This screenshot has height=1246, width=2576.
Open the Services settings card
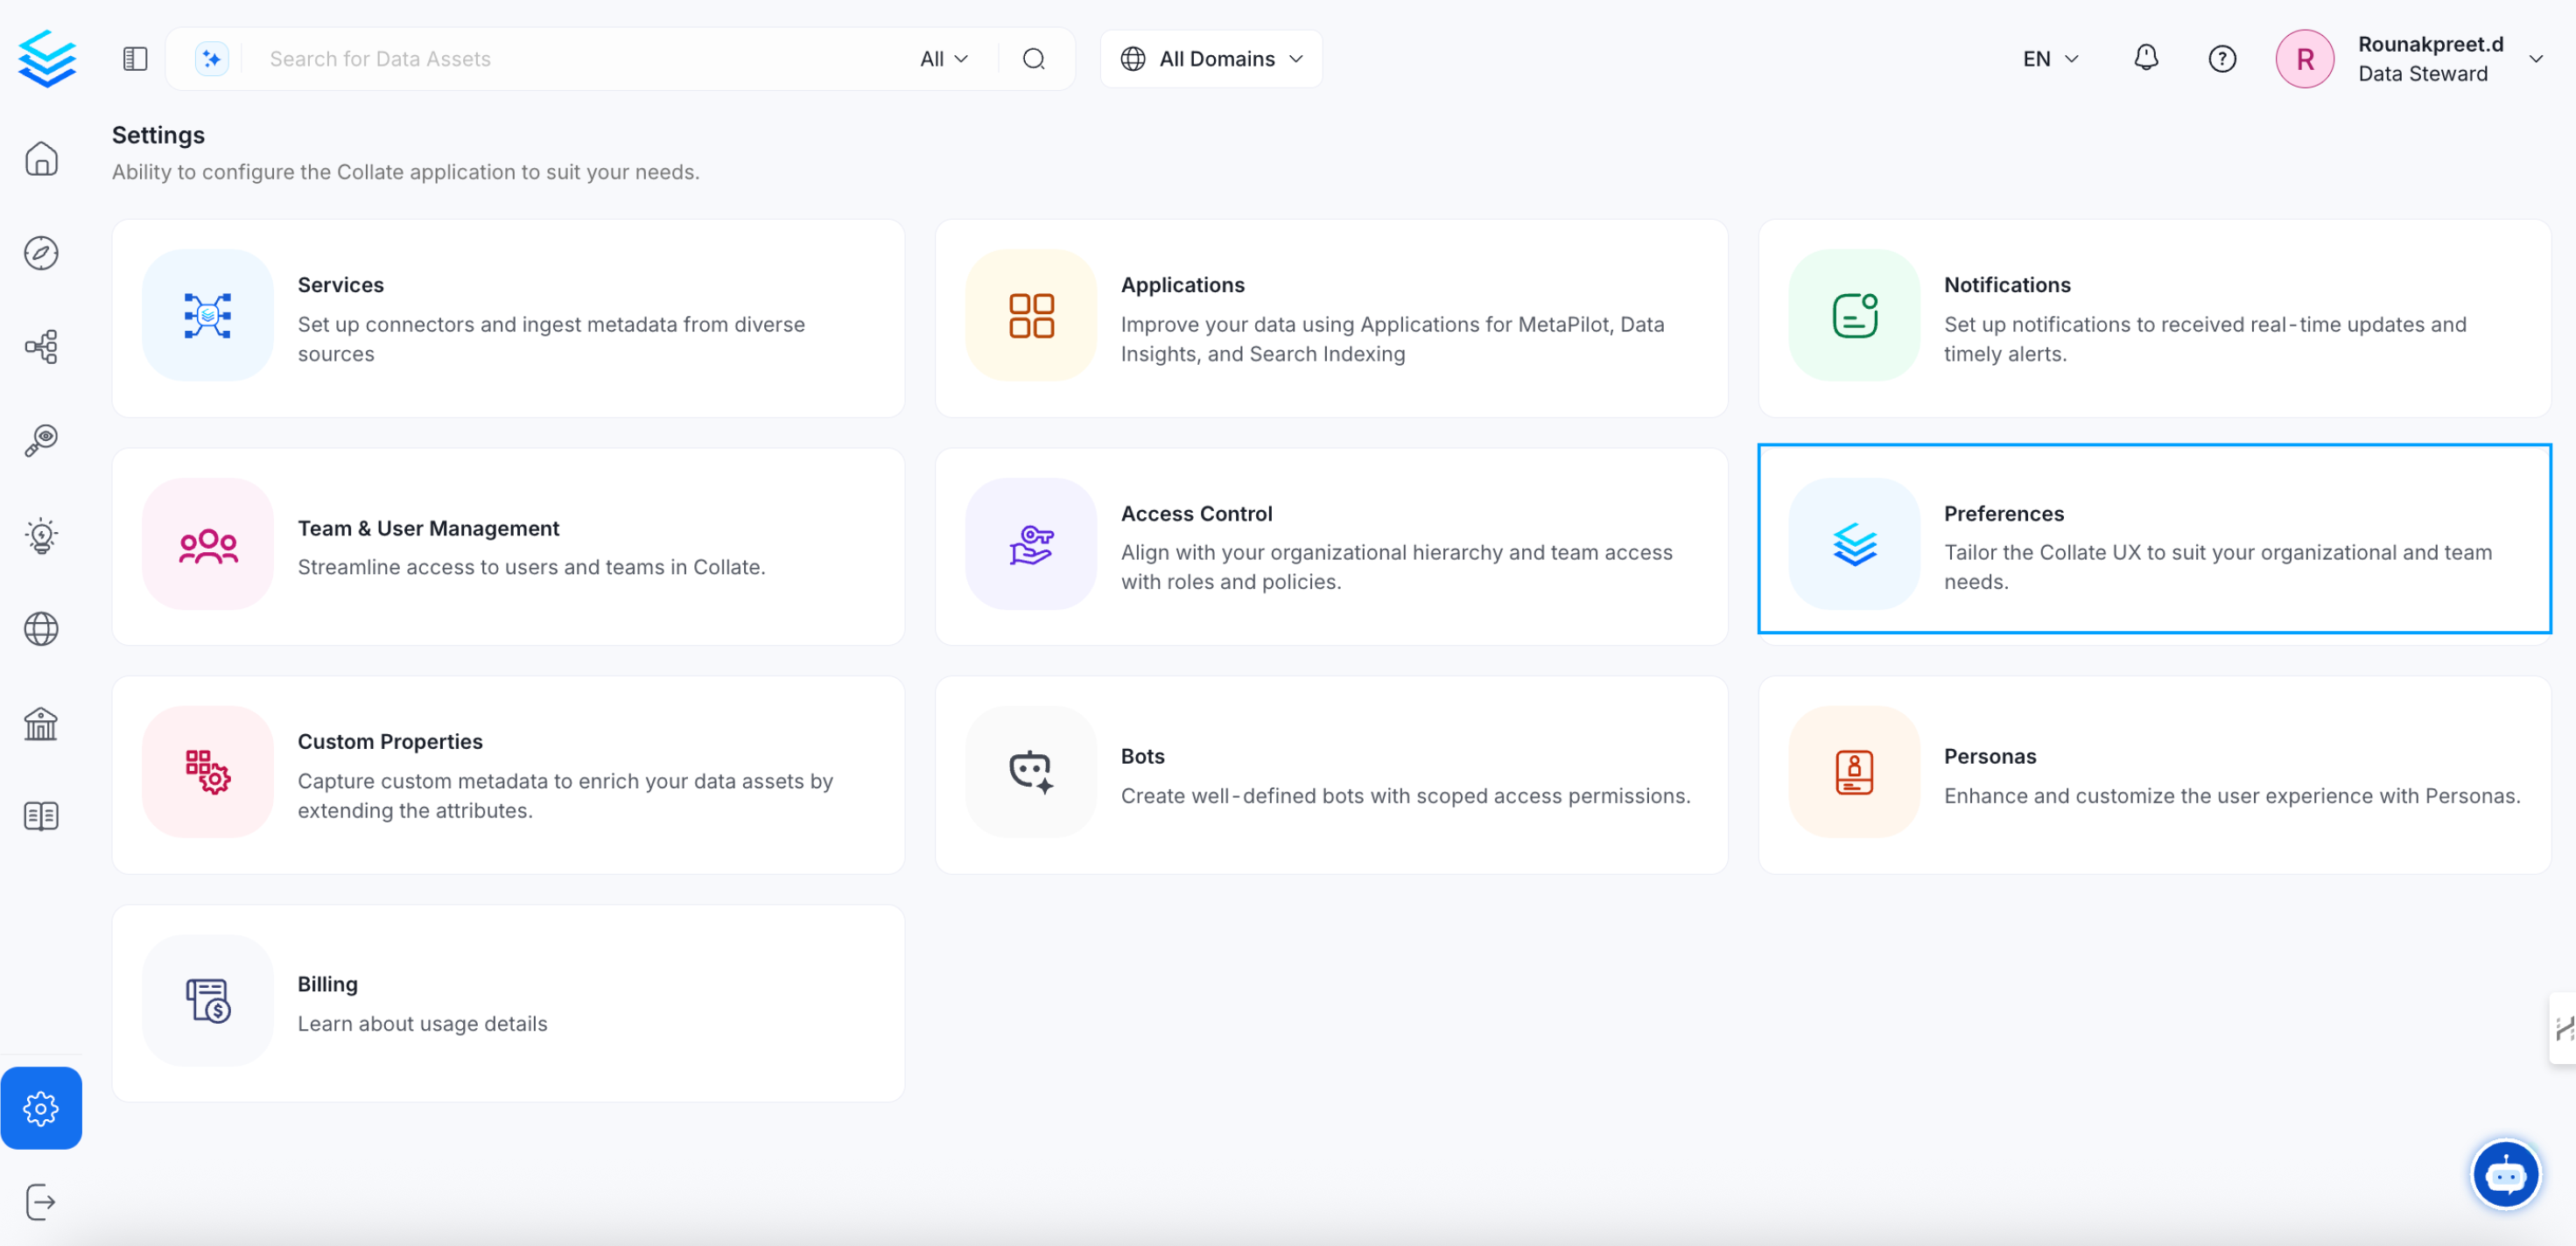coord(508,318)
